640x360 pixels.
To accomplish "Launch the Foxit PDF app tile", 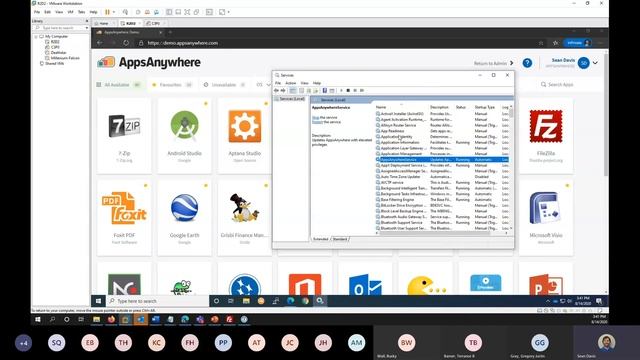I will (124, 218).
